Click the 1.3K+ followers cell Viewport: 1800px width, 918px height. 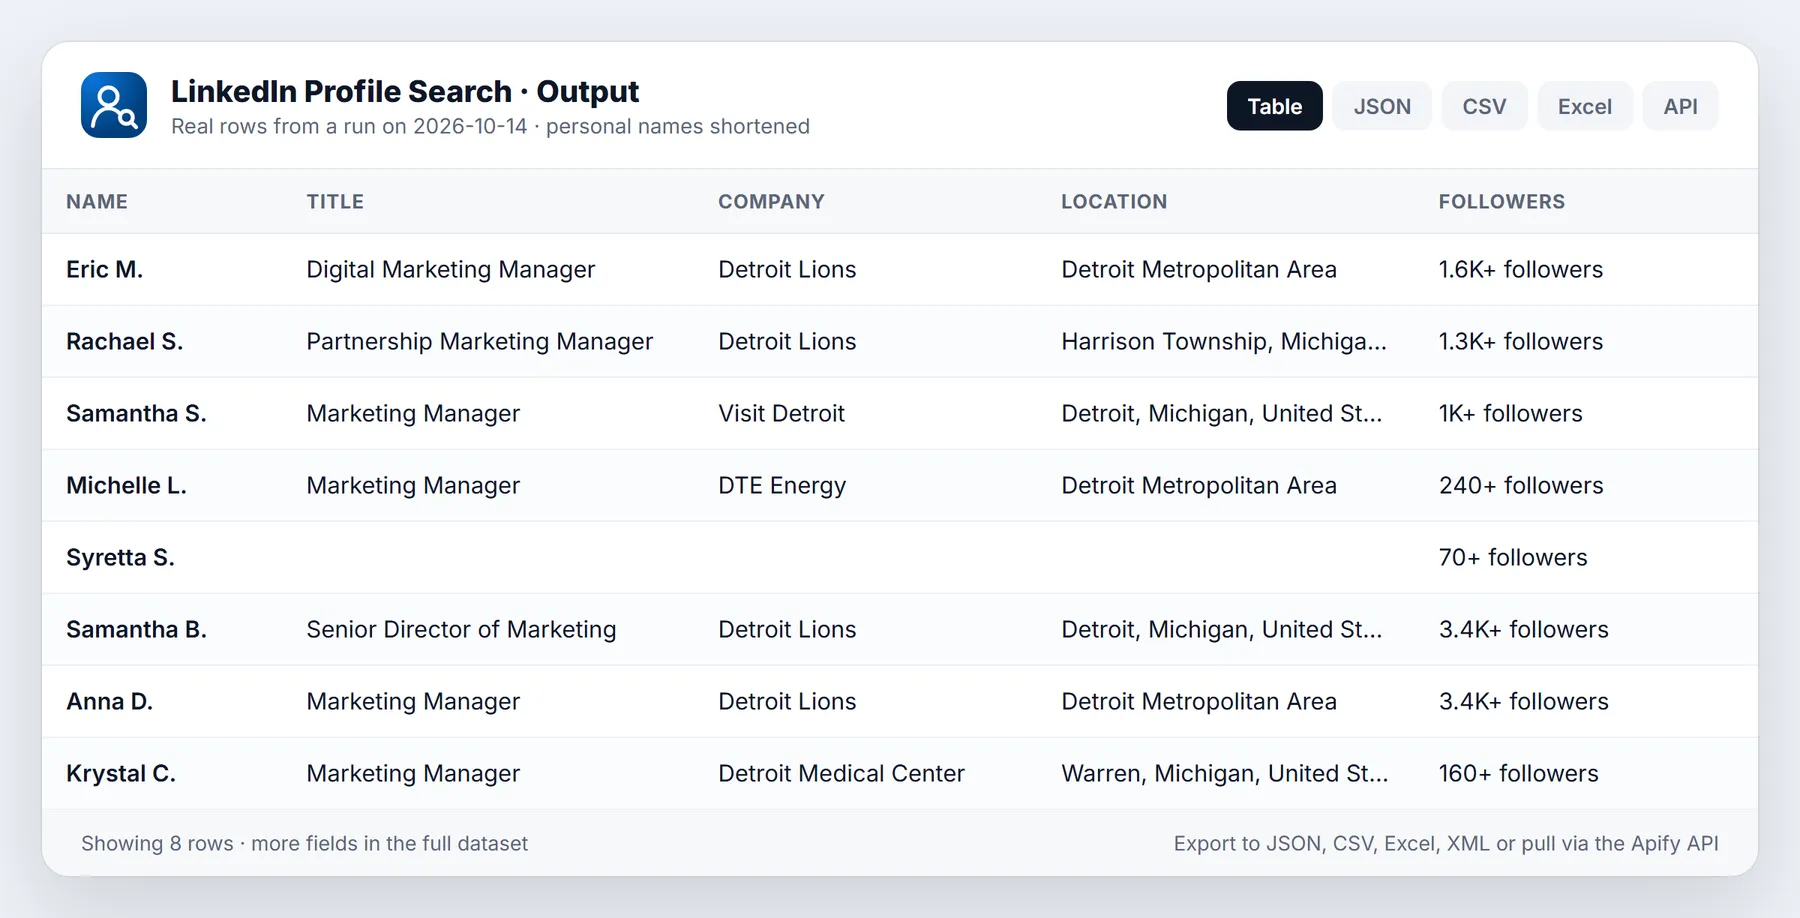tap(1520, 341)
